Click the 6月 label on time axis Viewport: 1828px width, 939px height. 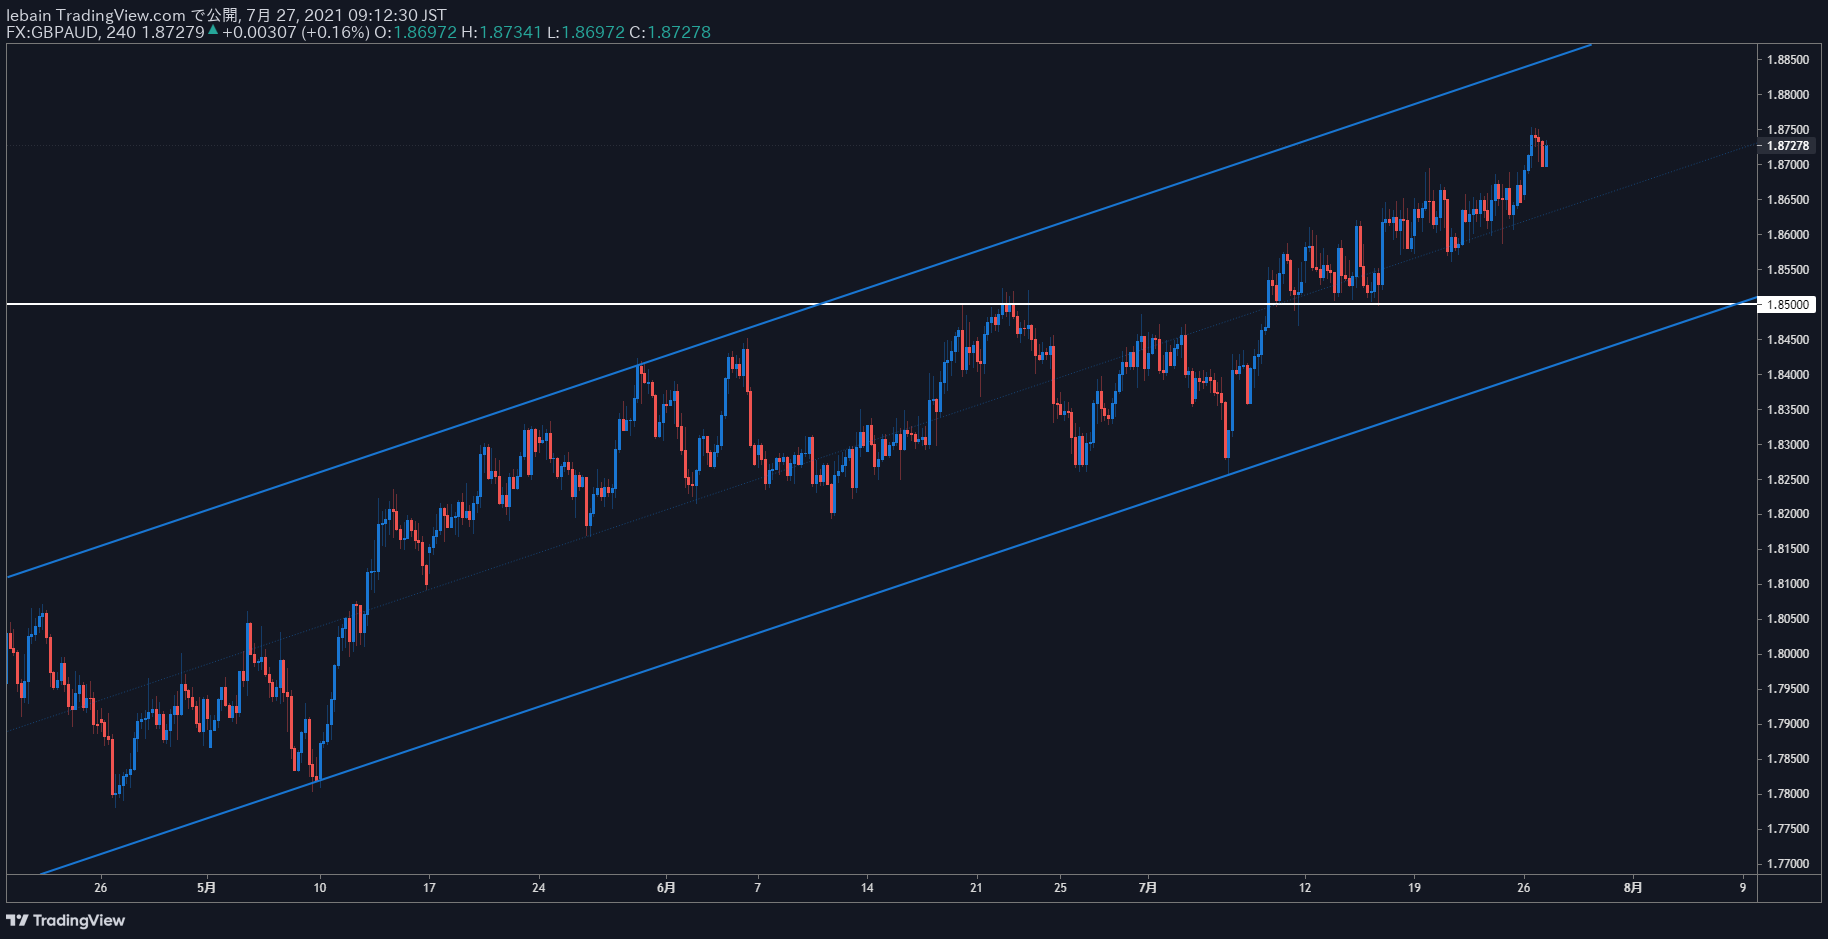point(666,888)
